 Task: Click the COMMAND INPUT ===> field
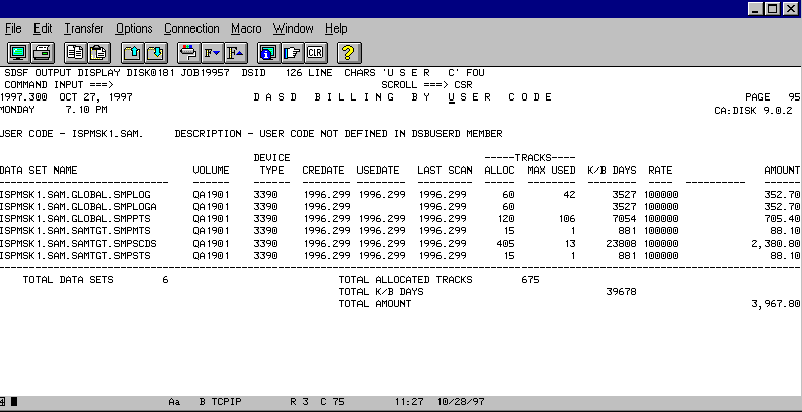click(x=59, y=85)
